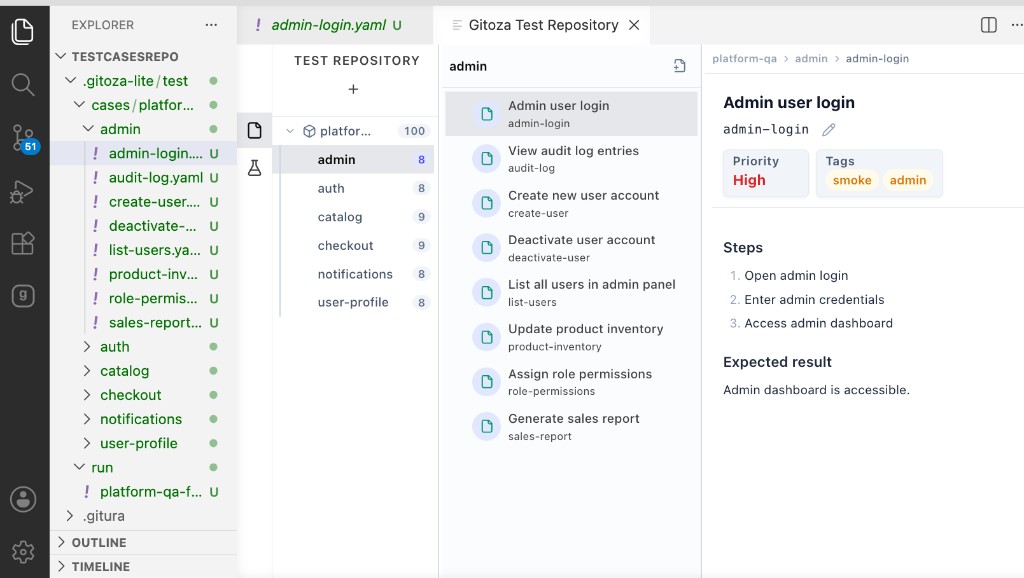
Task: Open the Search view in the activity bar
Action: click(x=23, y=84)
